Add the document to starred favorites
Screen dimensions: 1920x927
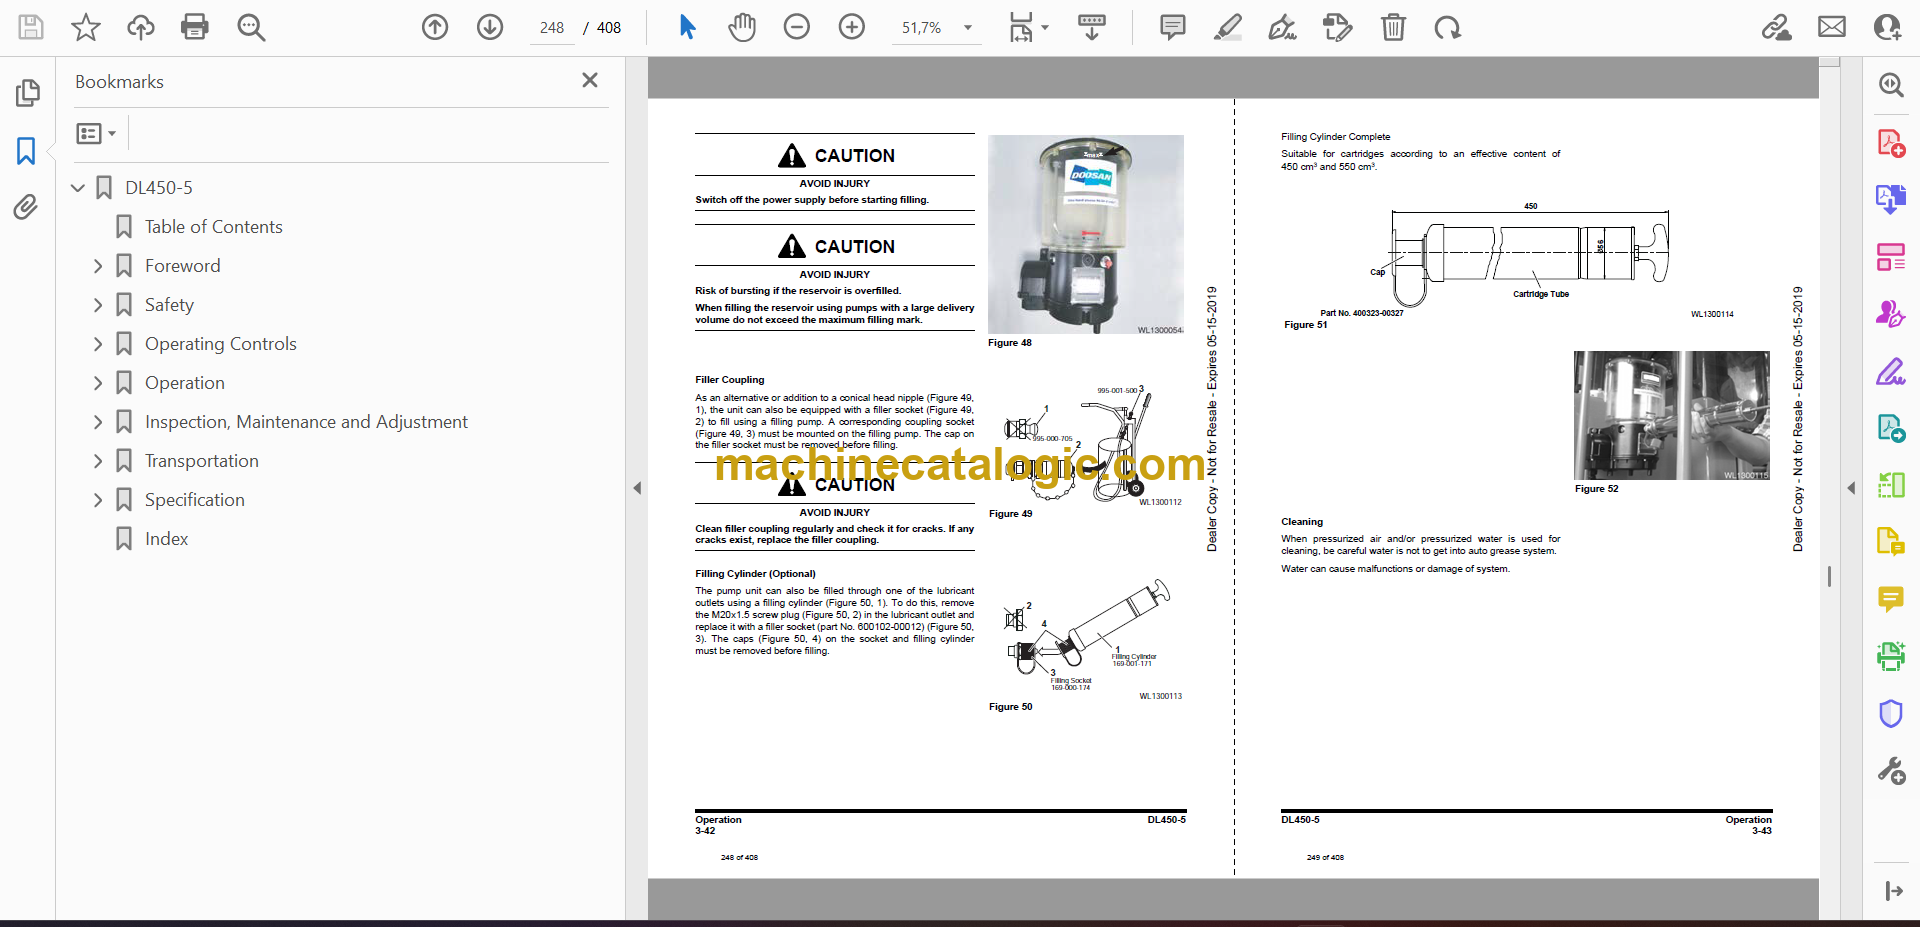86,27
